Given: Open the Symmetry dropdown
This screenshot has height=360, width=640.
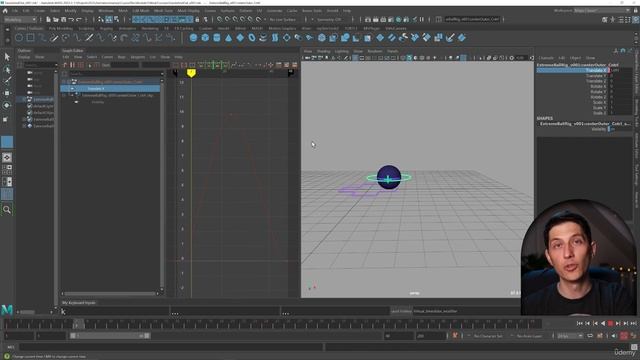Looking at the screenshot, I should (329, 19).
